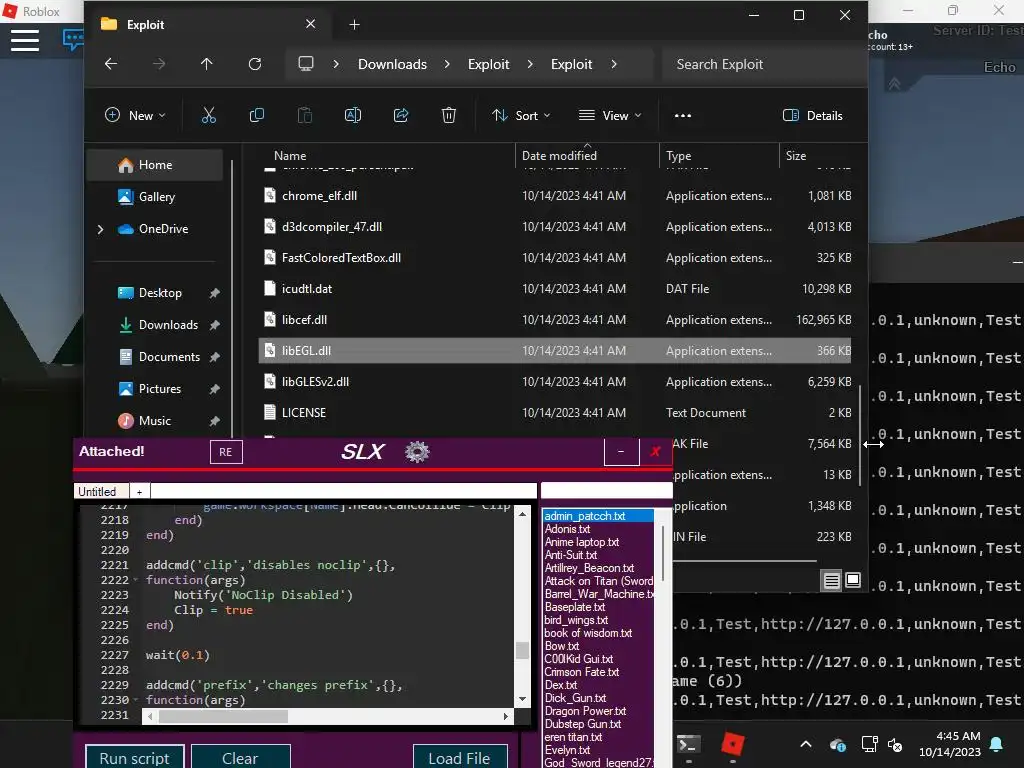Open the Sort dropdown
1024x768 pixels.
[x=521, y=116]
